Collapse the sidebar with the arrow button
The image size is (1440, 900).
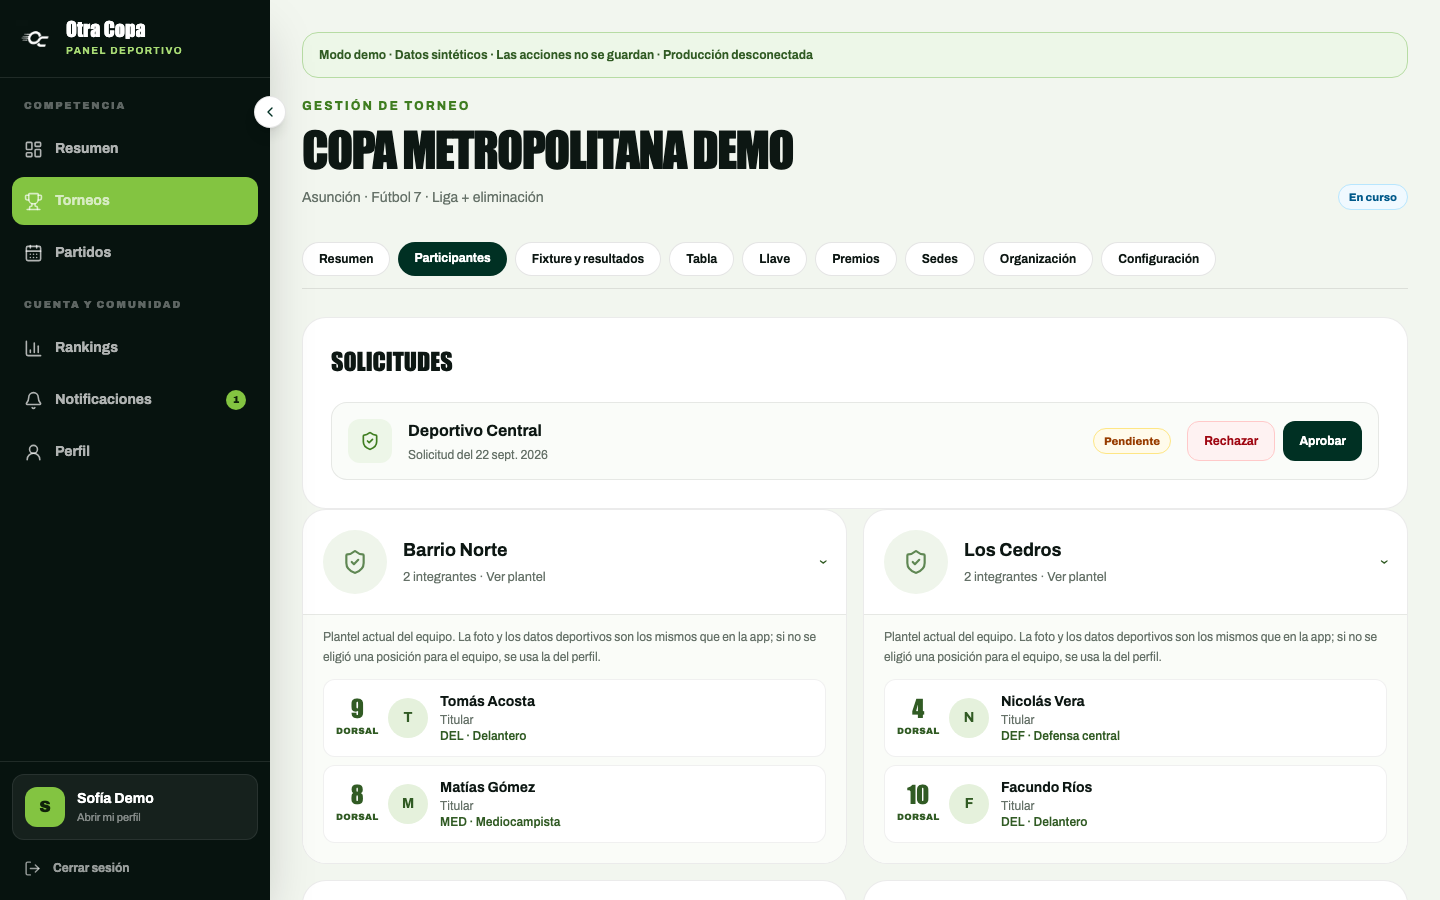click(270, 112)
